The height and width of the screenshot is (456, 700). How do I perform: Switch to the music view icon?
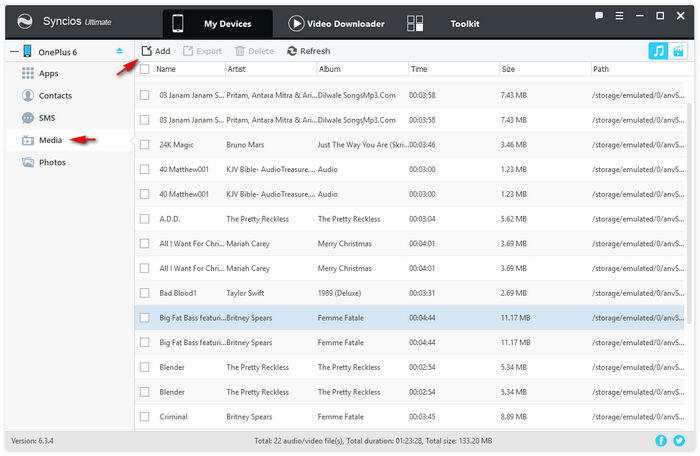pos(659,51)
